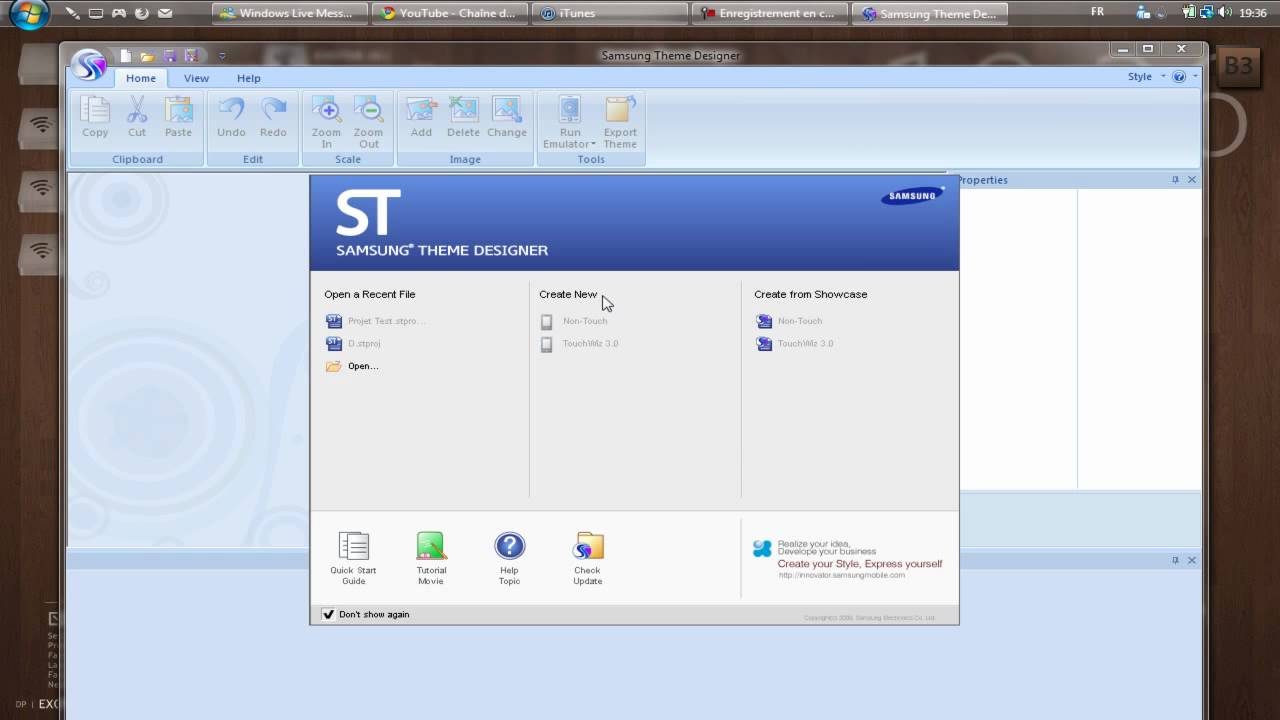Viewport: 1280px width, 720px height.
Task: Switch to the View ribbon tab
Action: [x=196, y=78]
